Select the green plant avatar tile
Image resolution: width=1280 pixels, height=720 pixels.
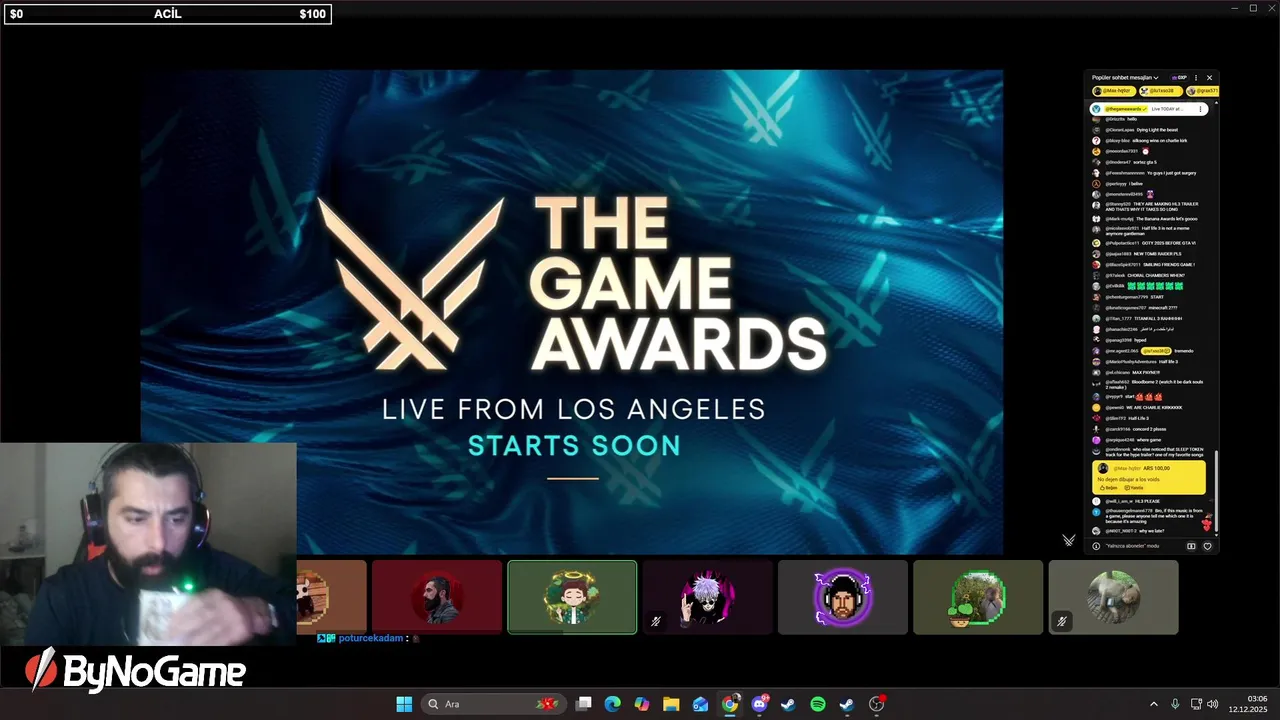pos(978,597)
